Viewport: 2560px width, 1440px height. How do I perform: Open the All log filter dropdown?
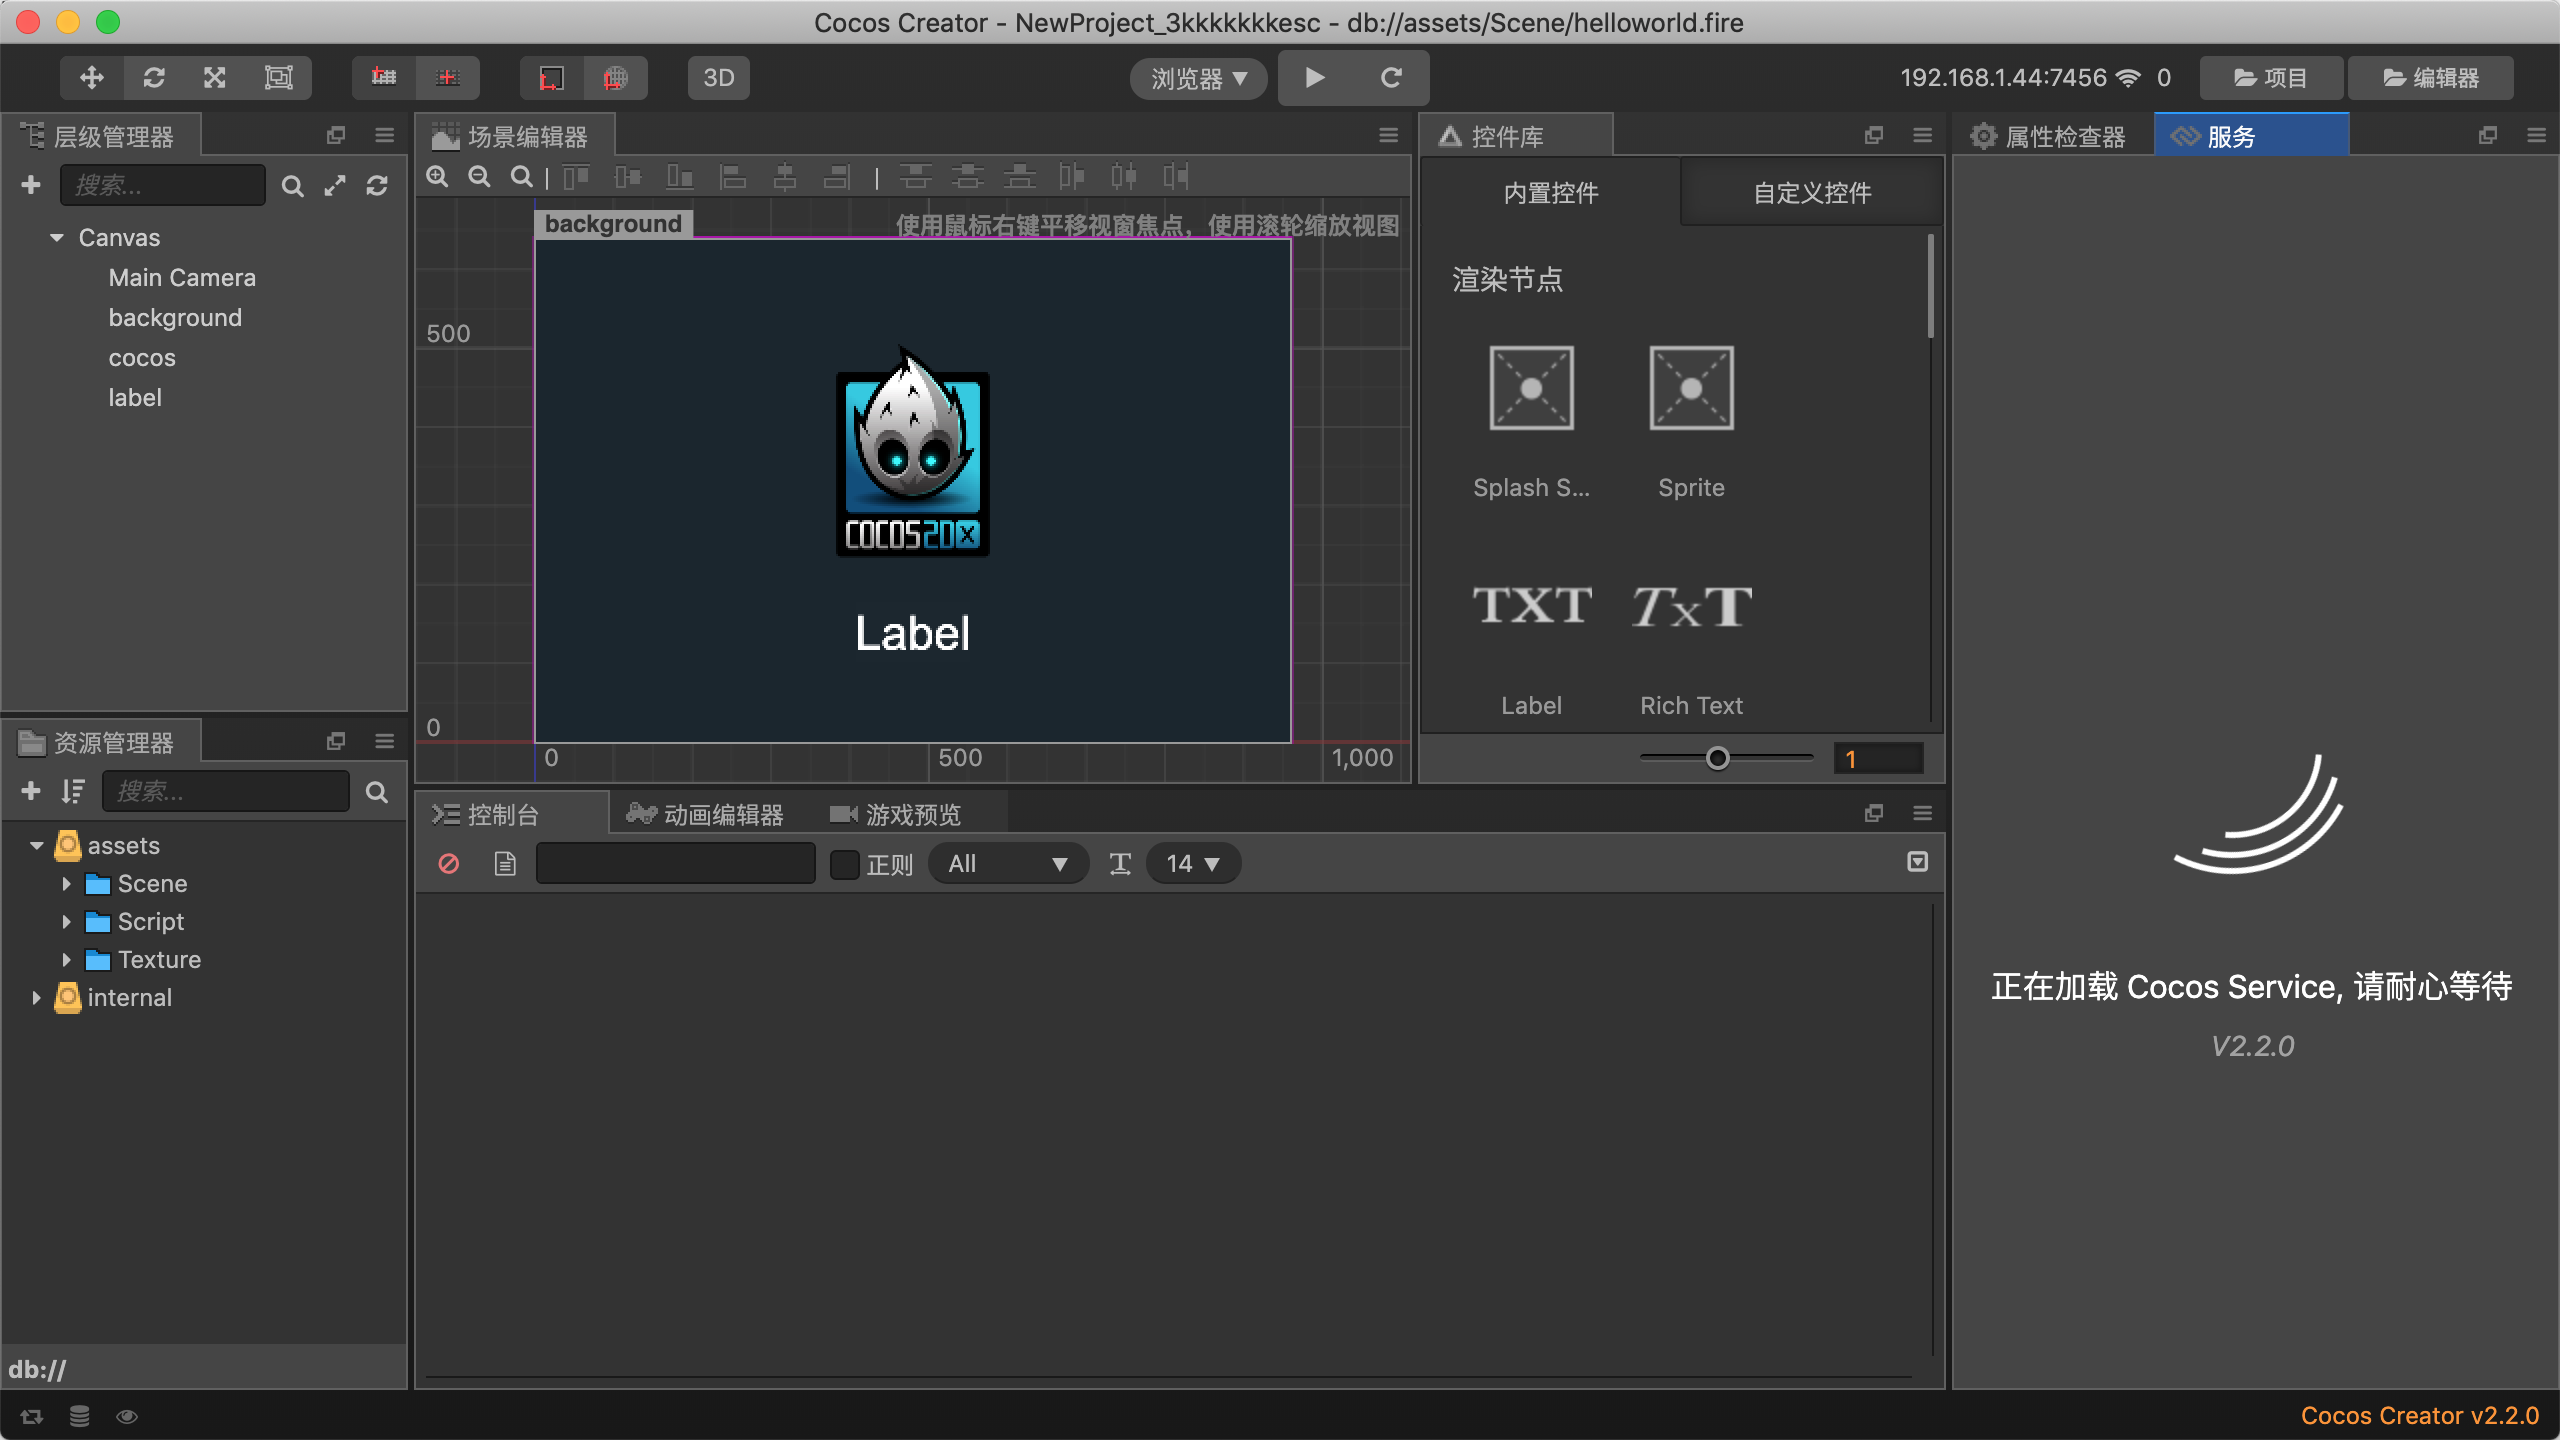pyautogui.click(x=1007, y=864)
